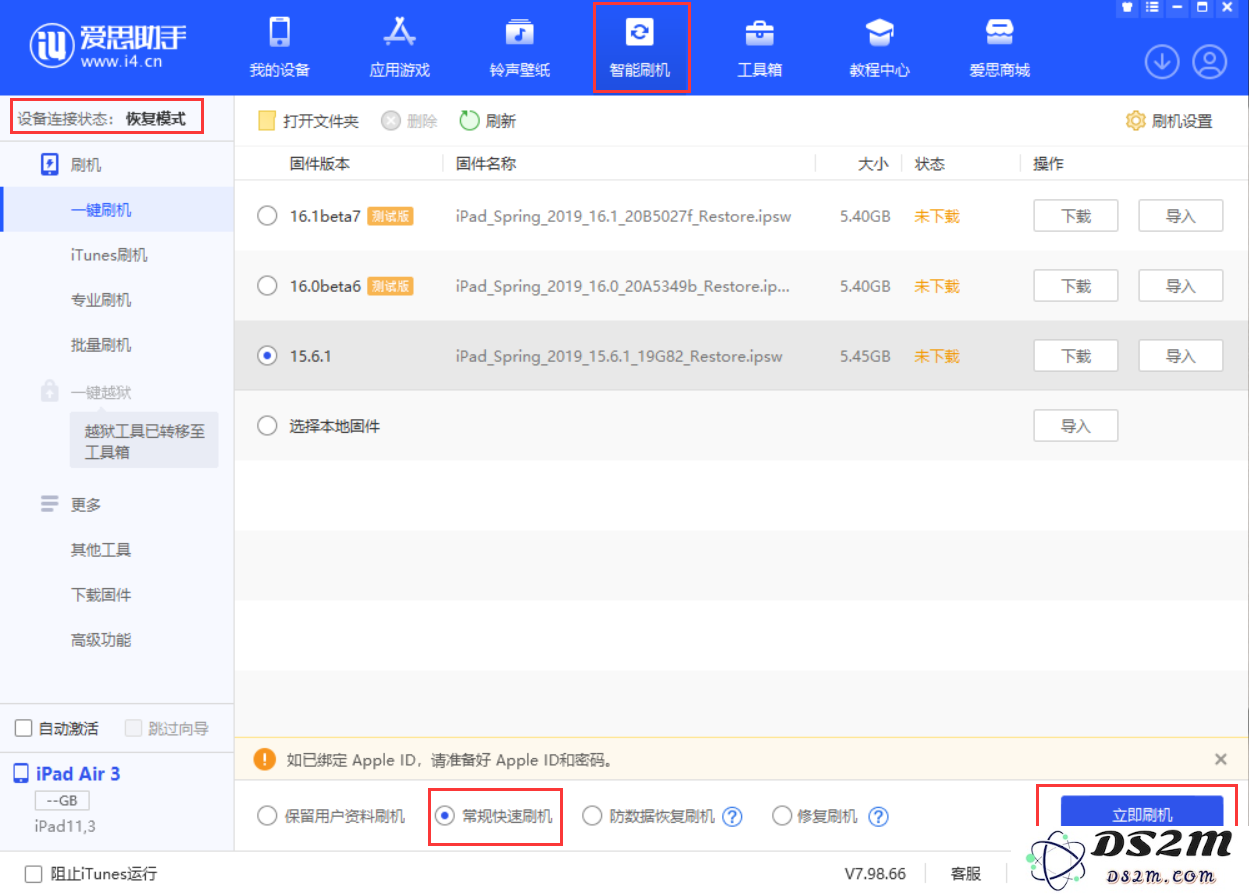The width and height of the screenshot is (1249, 894).
Task: Click the 状态 column header
Action: click(930, 164)
